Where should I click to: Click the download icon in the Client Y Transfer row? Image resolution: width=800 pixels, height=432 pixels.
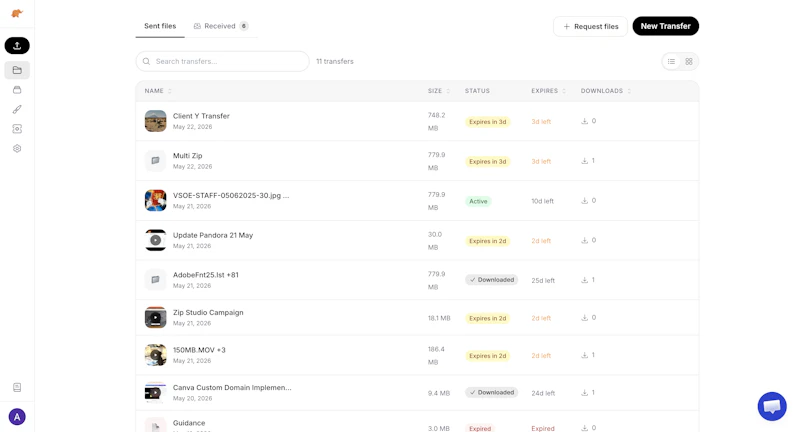(x=585, y=121)
